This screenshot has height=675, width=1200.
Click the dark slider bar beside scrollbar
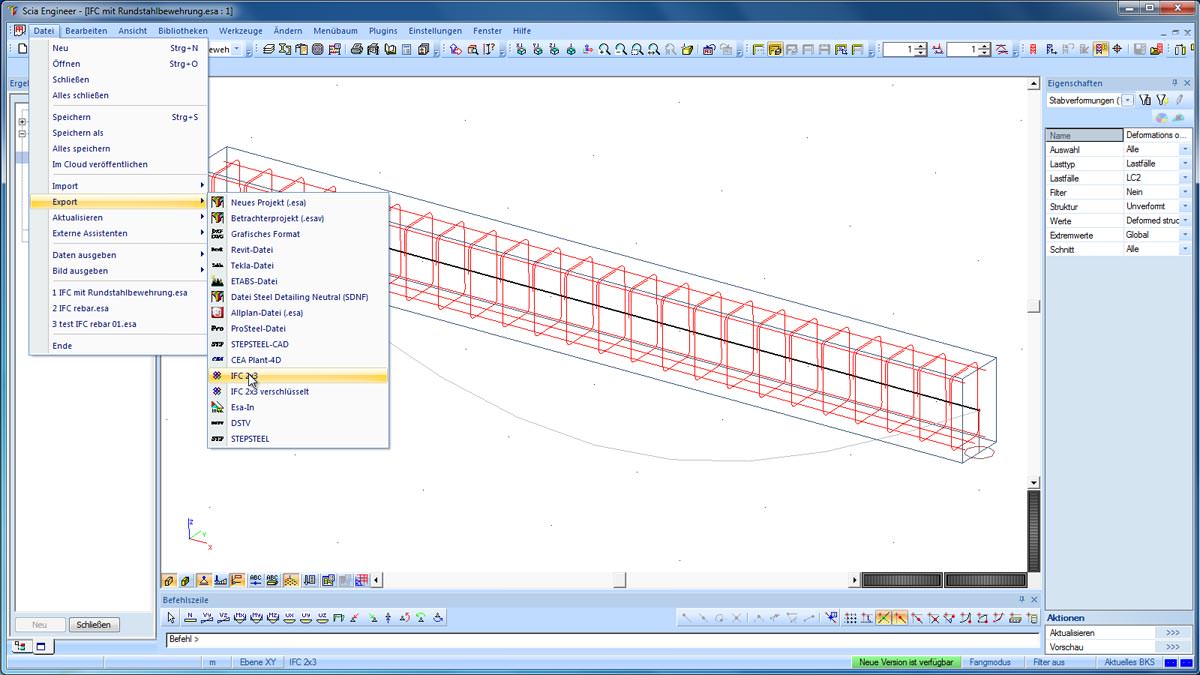(900, 580)
